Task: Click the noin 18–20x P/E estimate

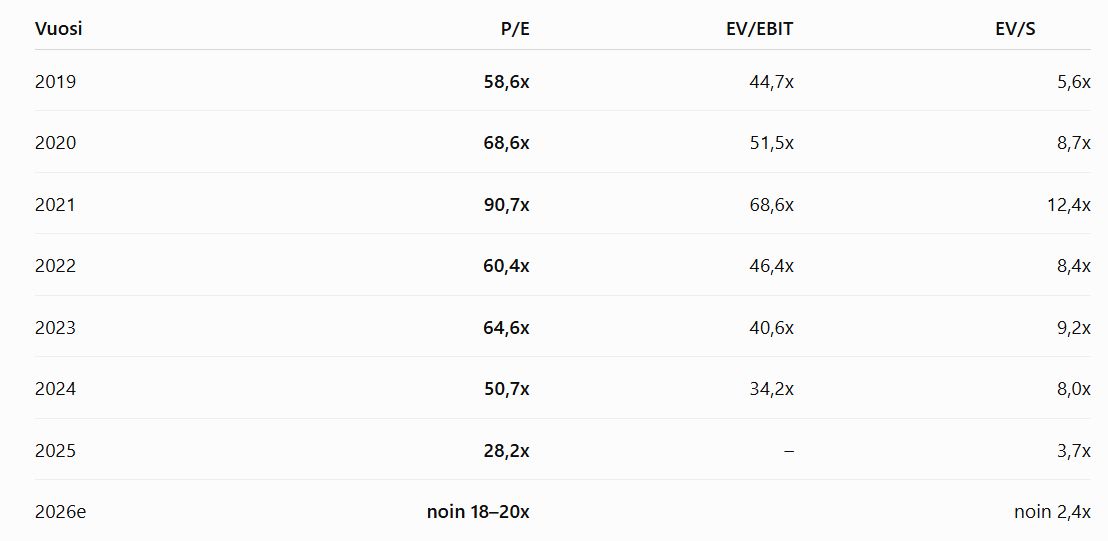Action: pos(478,512)
